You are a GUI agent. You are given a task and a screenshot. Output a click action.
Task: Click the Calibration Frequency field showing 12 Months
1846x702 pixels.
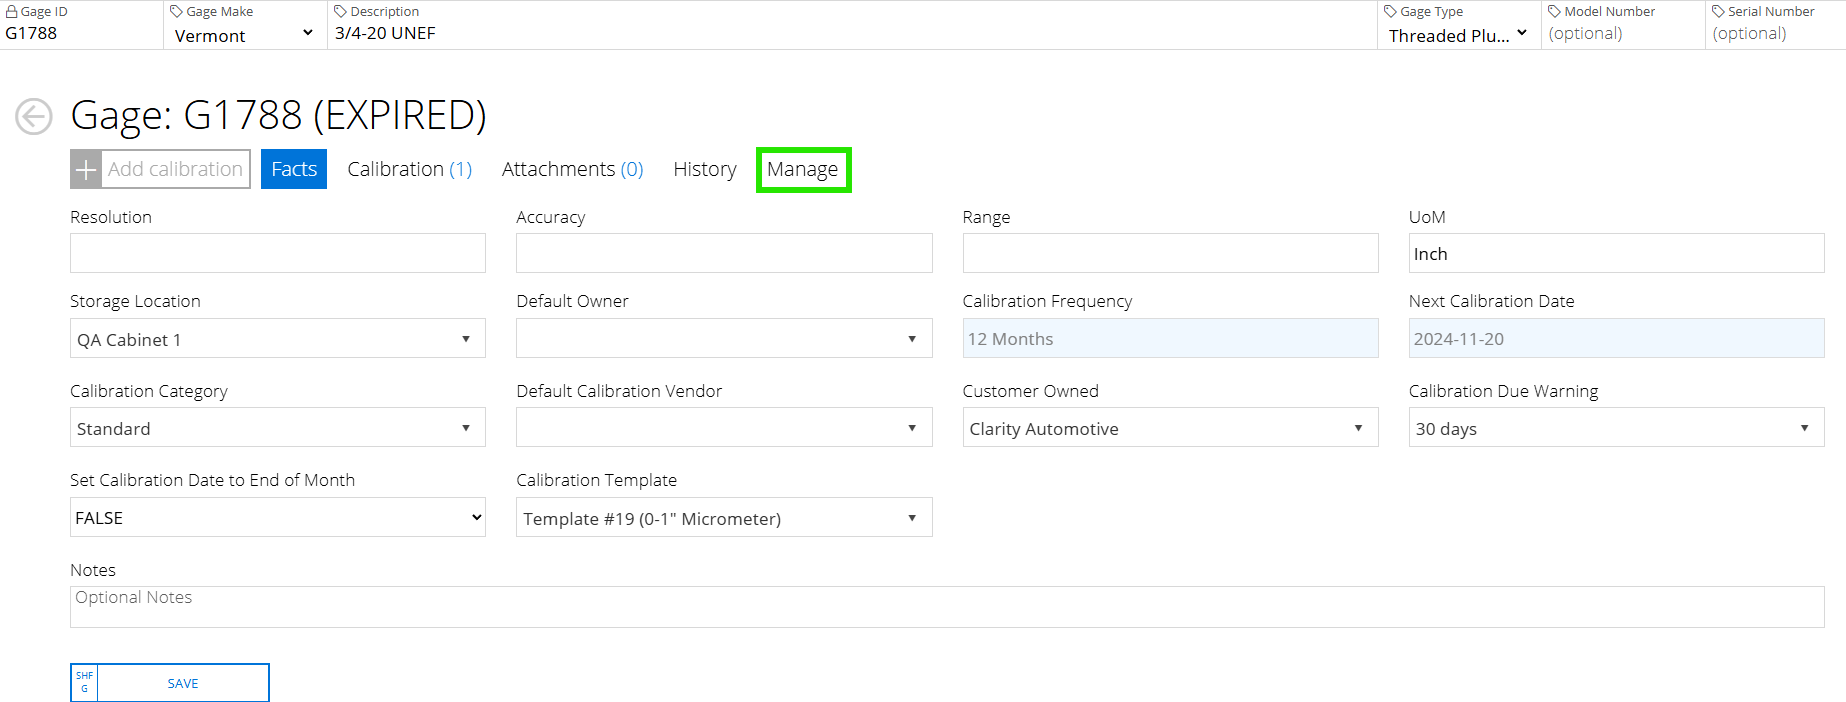coord(1170,338)
